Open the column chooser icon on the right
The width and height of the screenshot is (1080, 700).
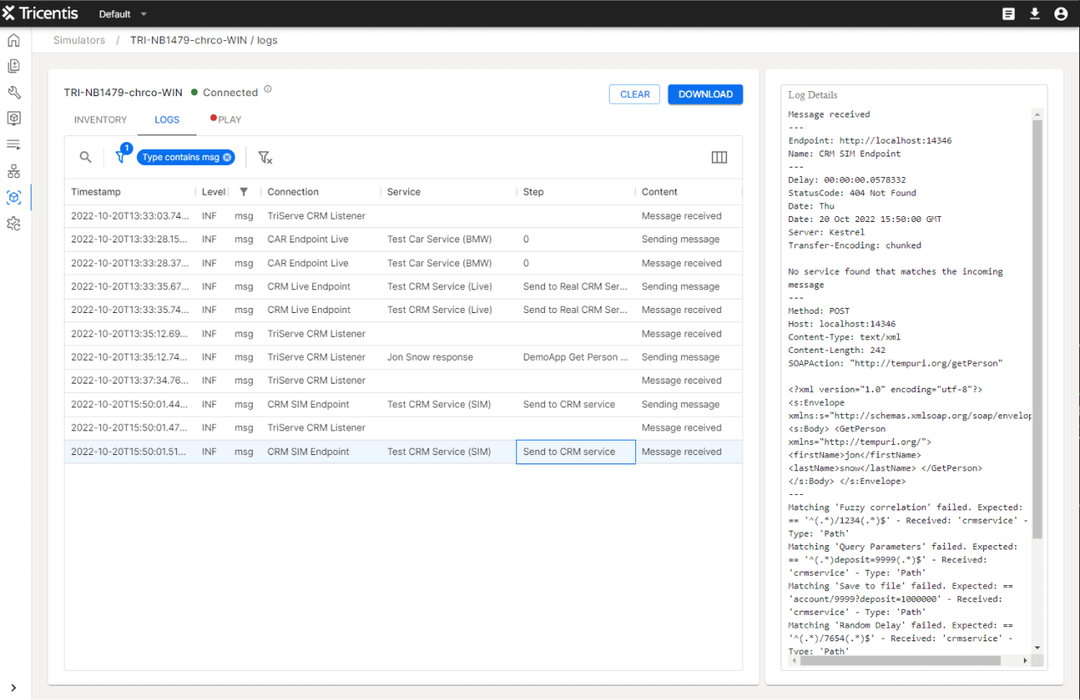[718, 157]
